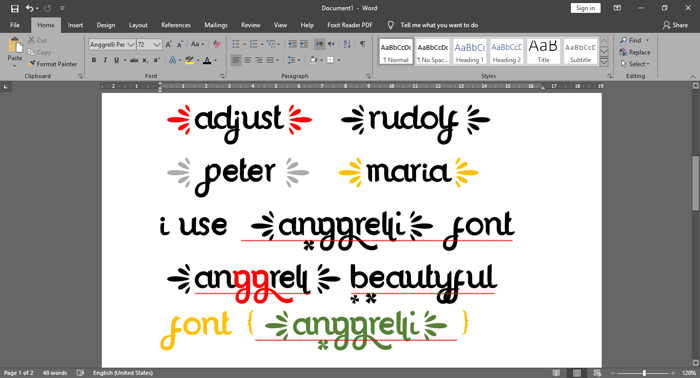Click the vertical scrollbar thumb
Screen dimensions: 700x378
(x=696, y=182)
